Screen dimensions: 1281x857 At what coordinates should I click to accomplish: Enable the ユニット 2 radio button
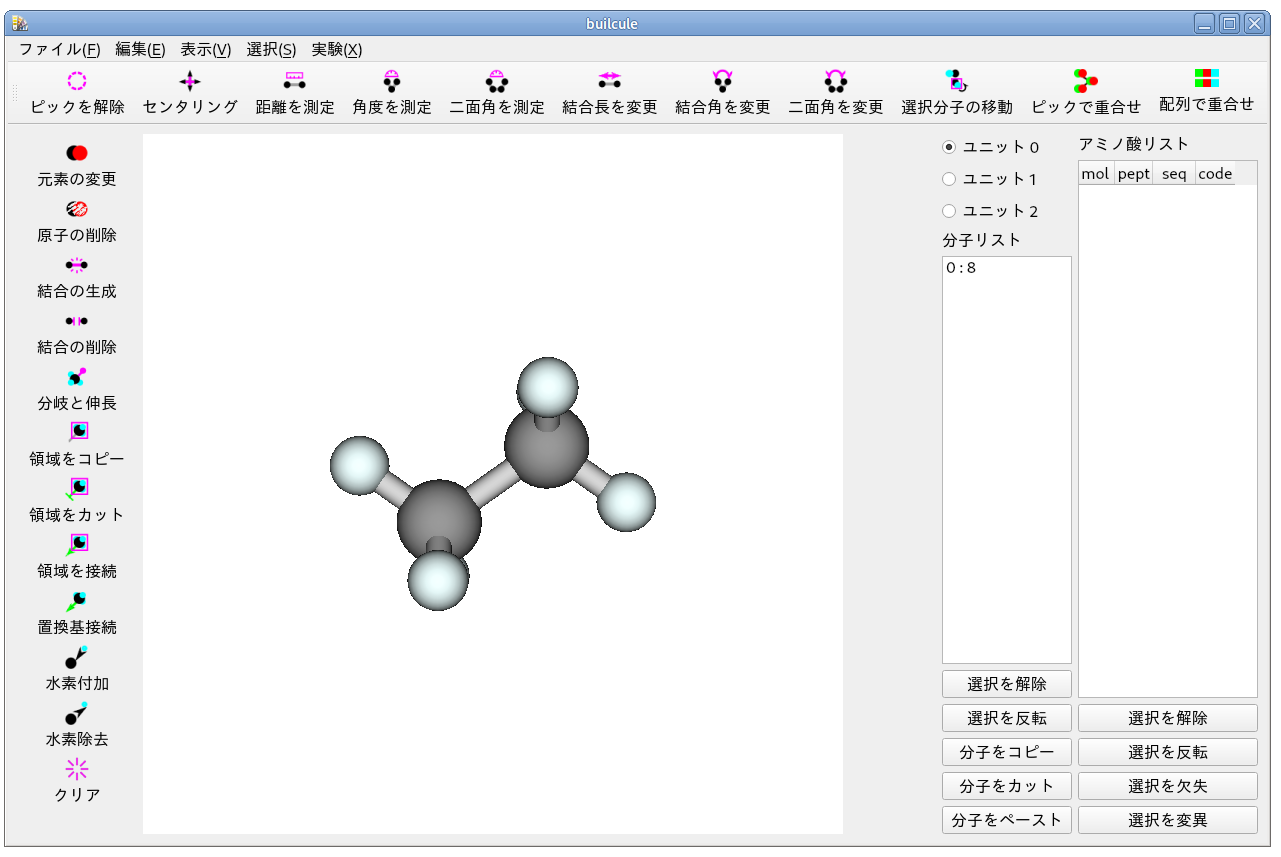[x=949, y=211]
